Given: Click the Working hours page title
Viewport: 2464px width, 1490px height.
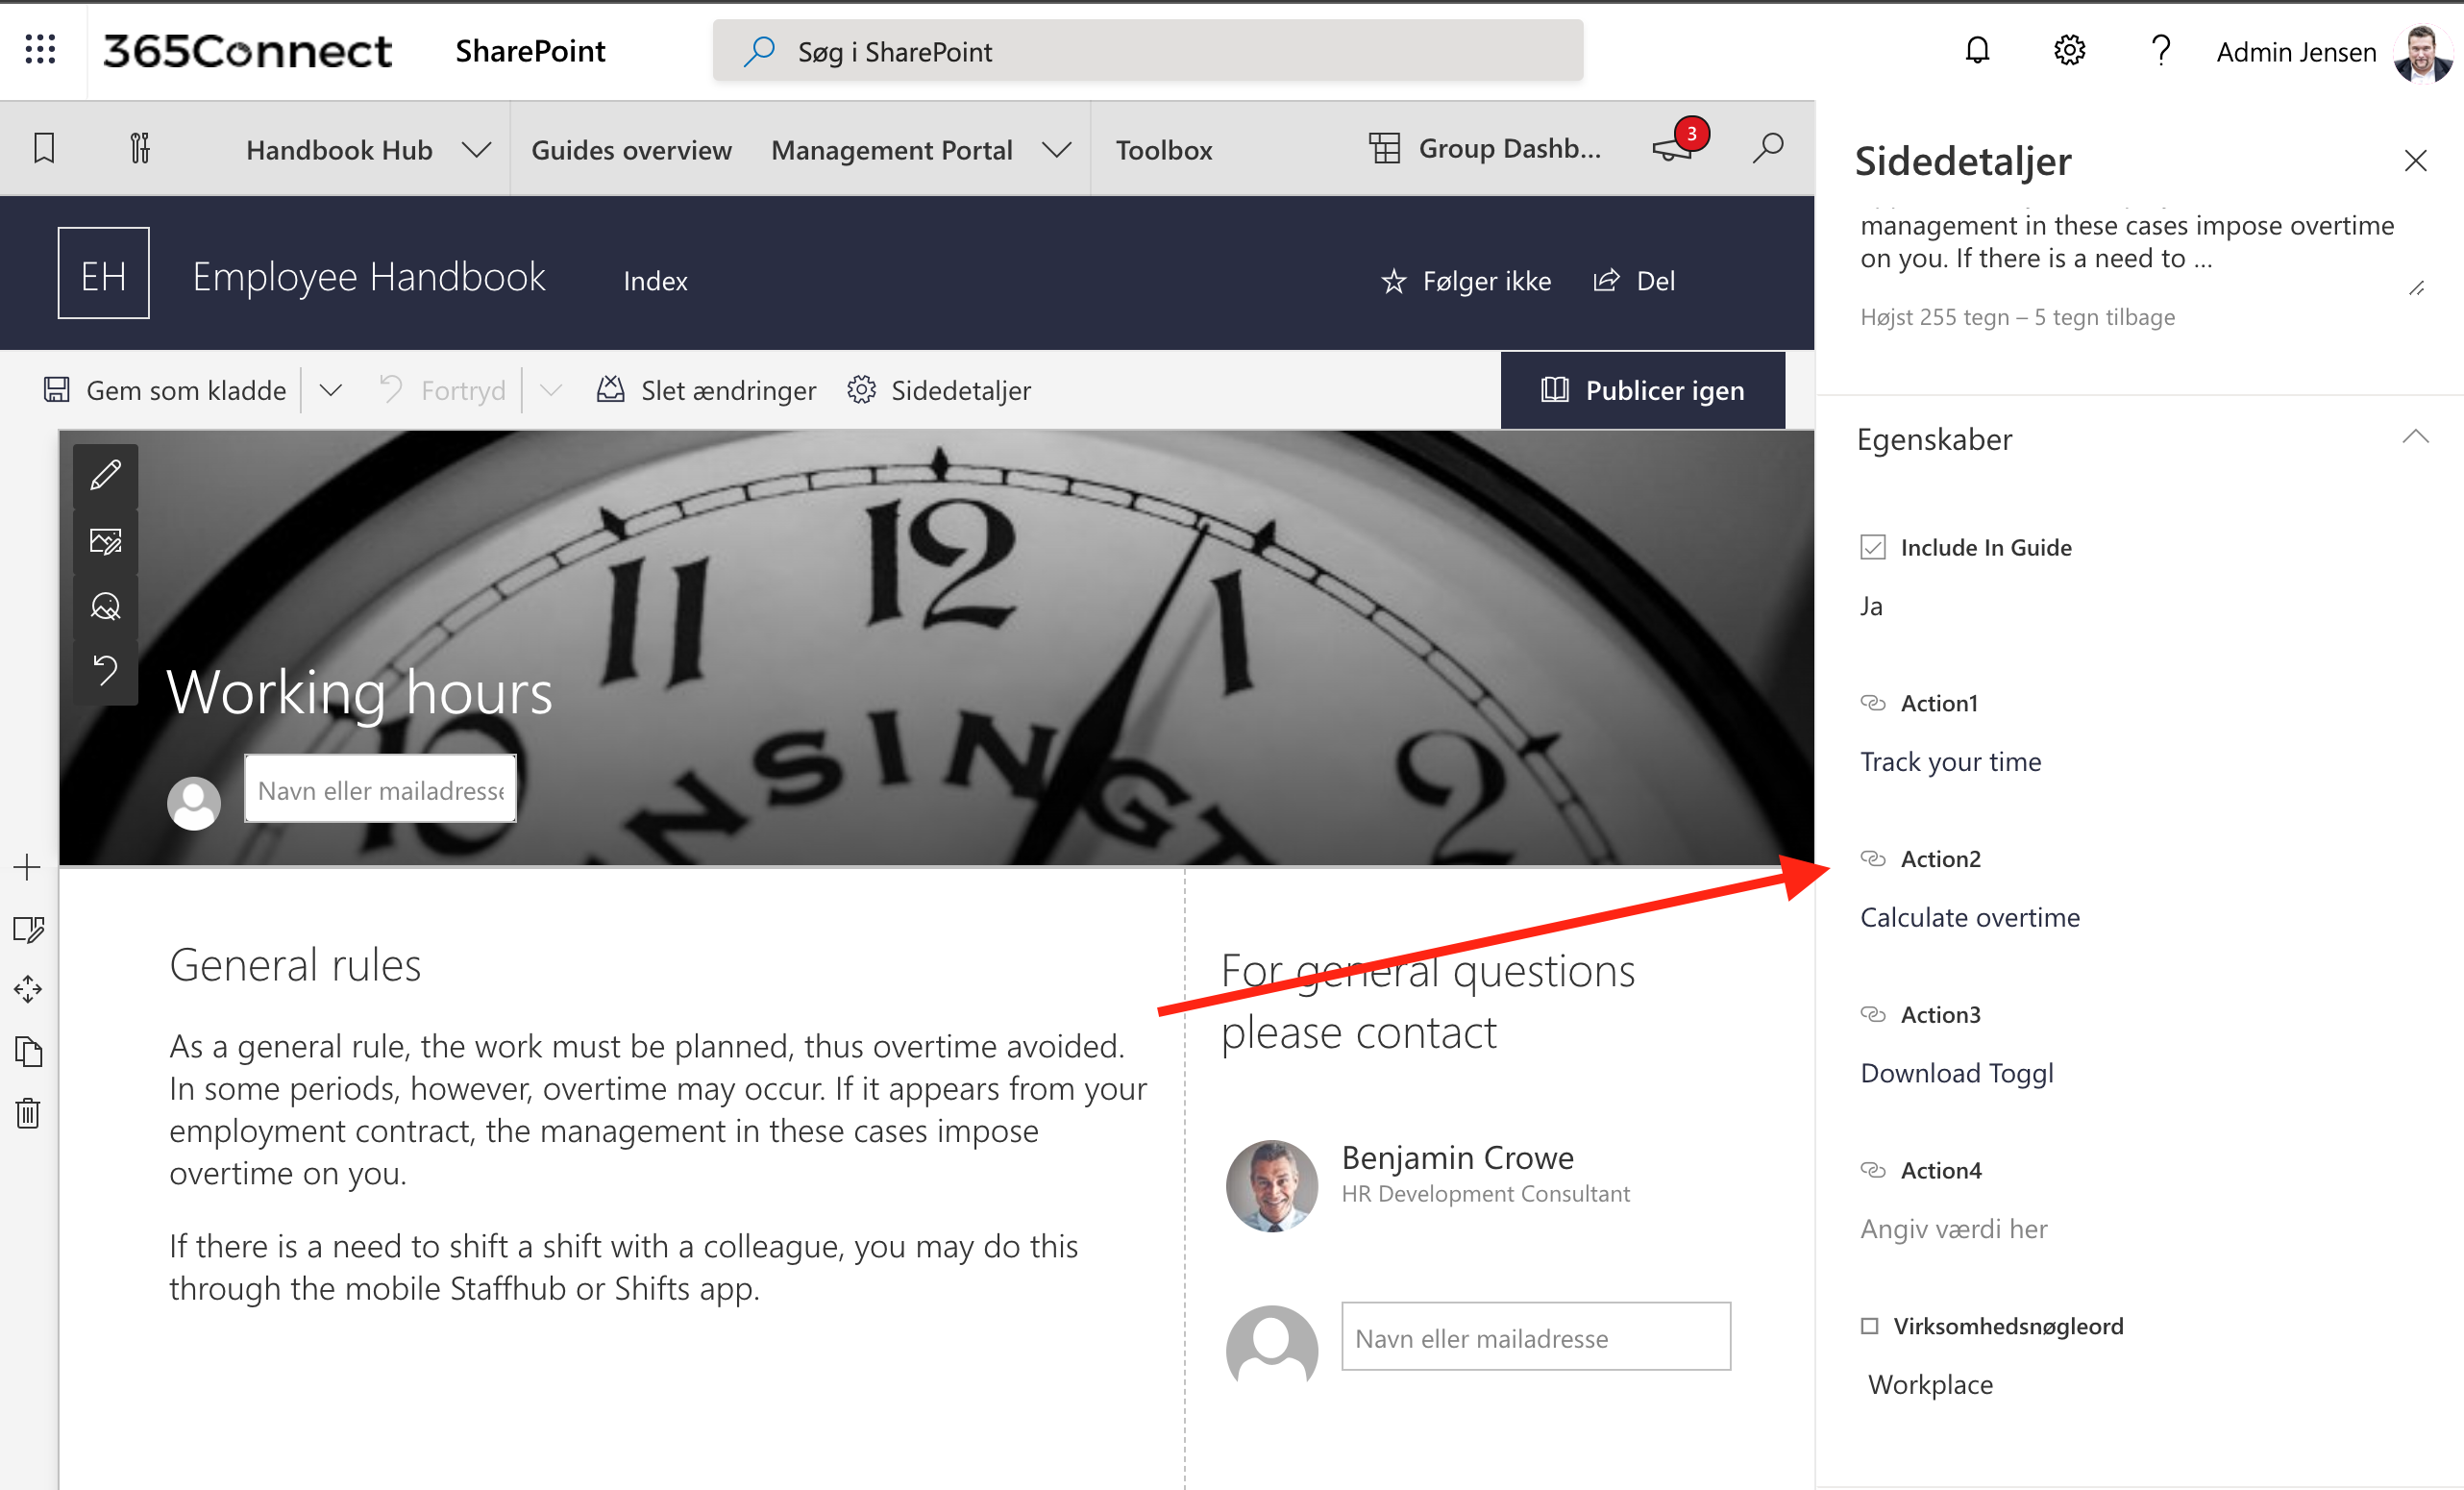Looking at the screenshot, I should (359, 692).
